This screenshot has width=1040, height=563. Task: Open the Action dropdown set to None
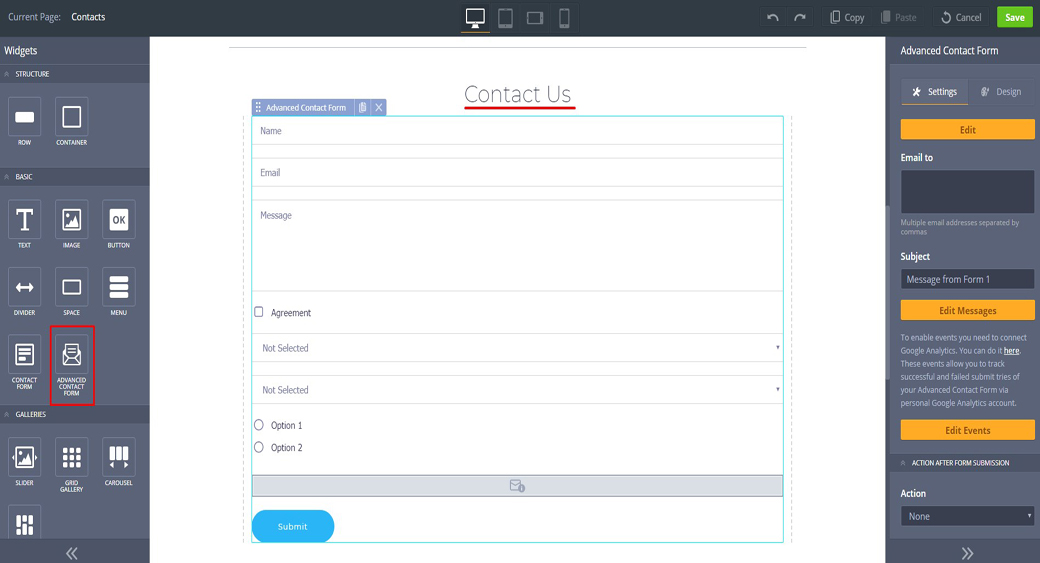pyautogui.click(x=967, y=516)
